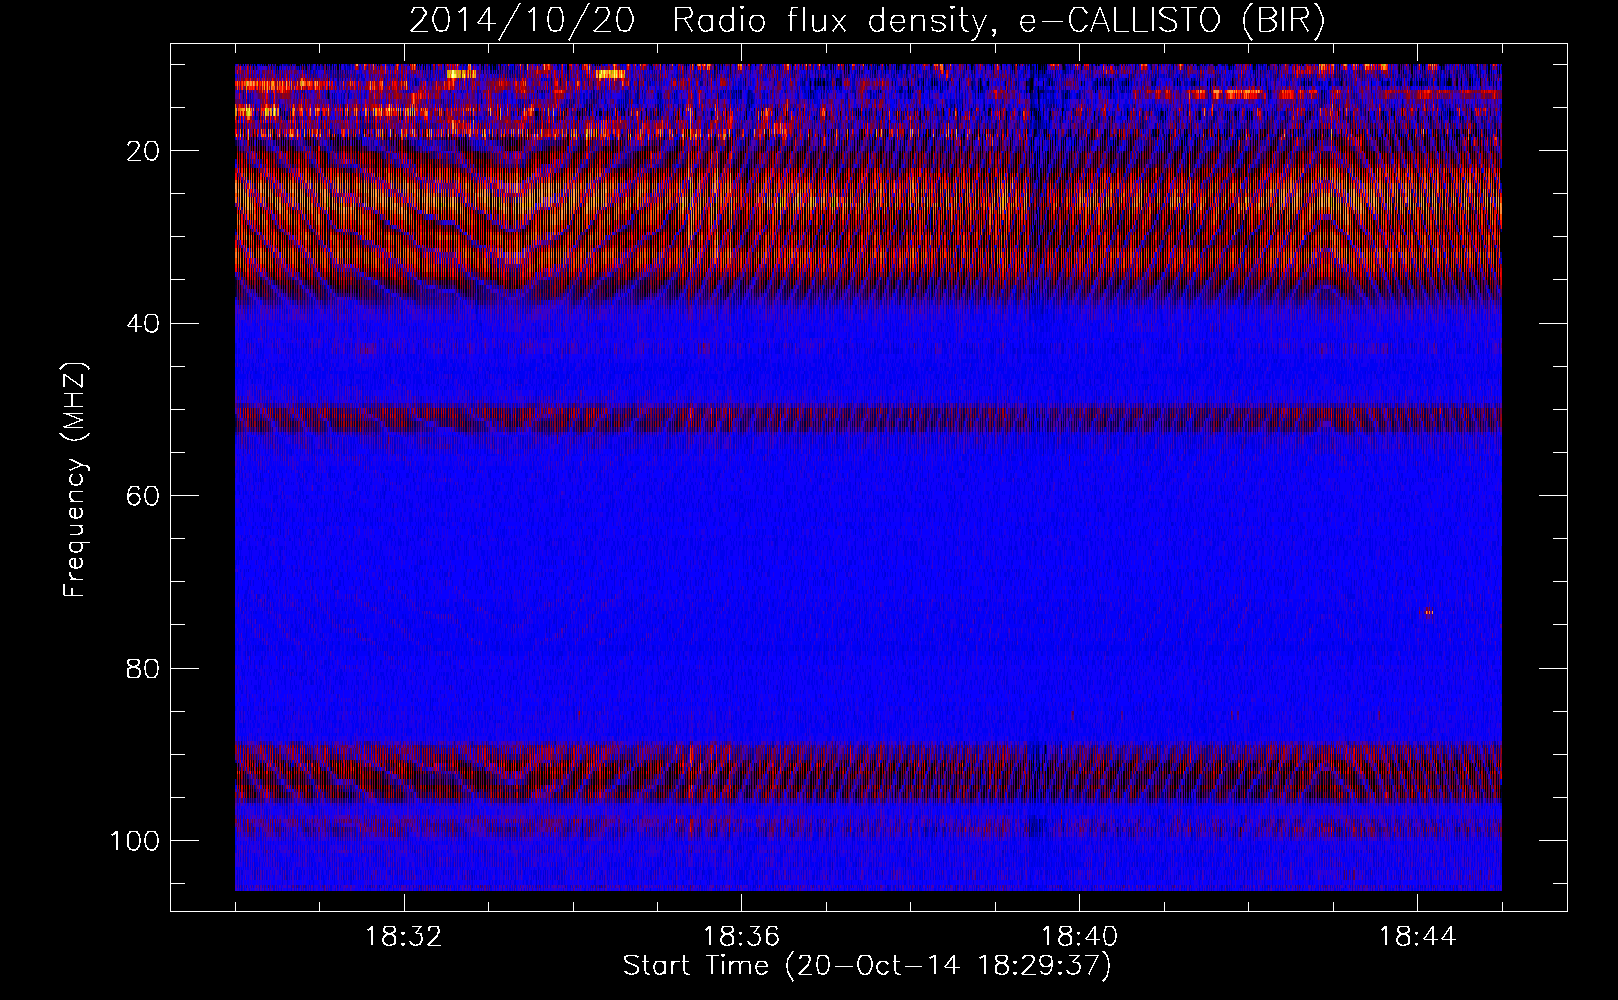Click the 'Frequency (MHZ)' axis label
Image resolution: width=1618 pixels, height=1000 pixels.
click(75, 480)
